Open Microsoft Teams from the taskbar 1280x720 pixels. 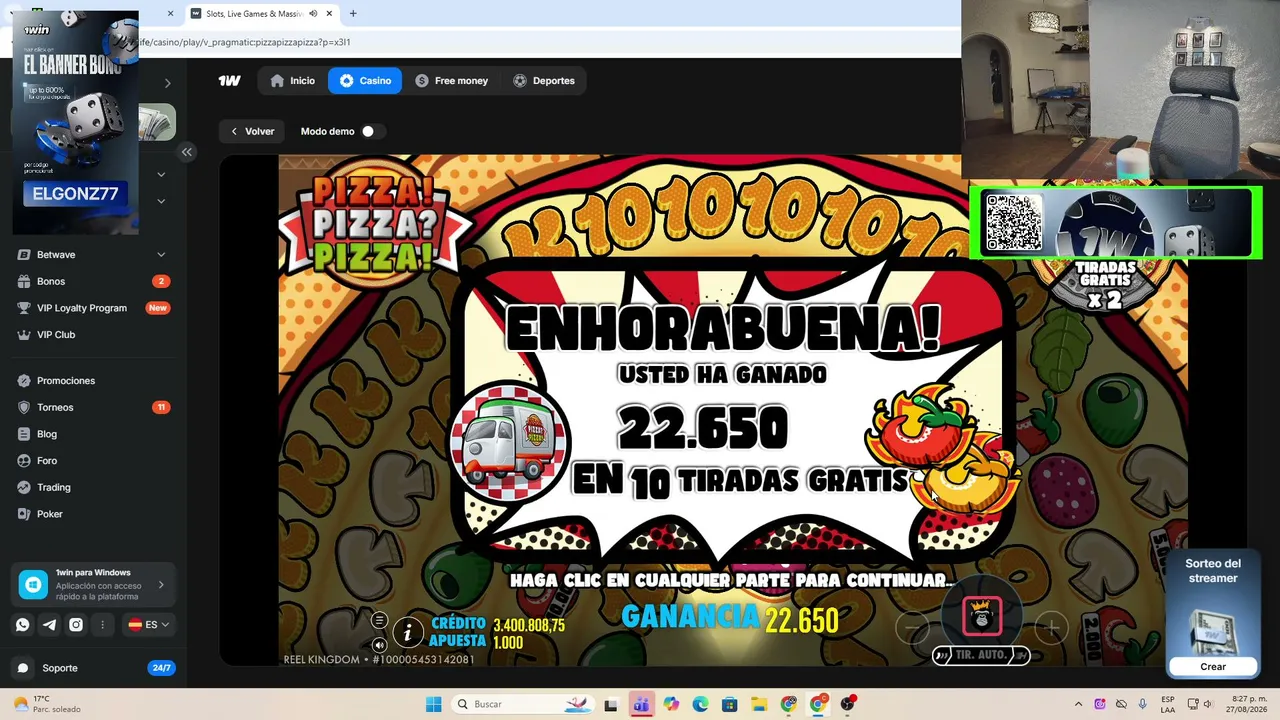click(641, 704)
